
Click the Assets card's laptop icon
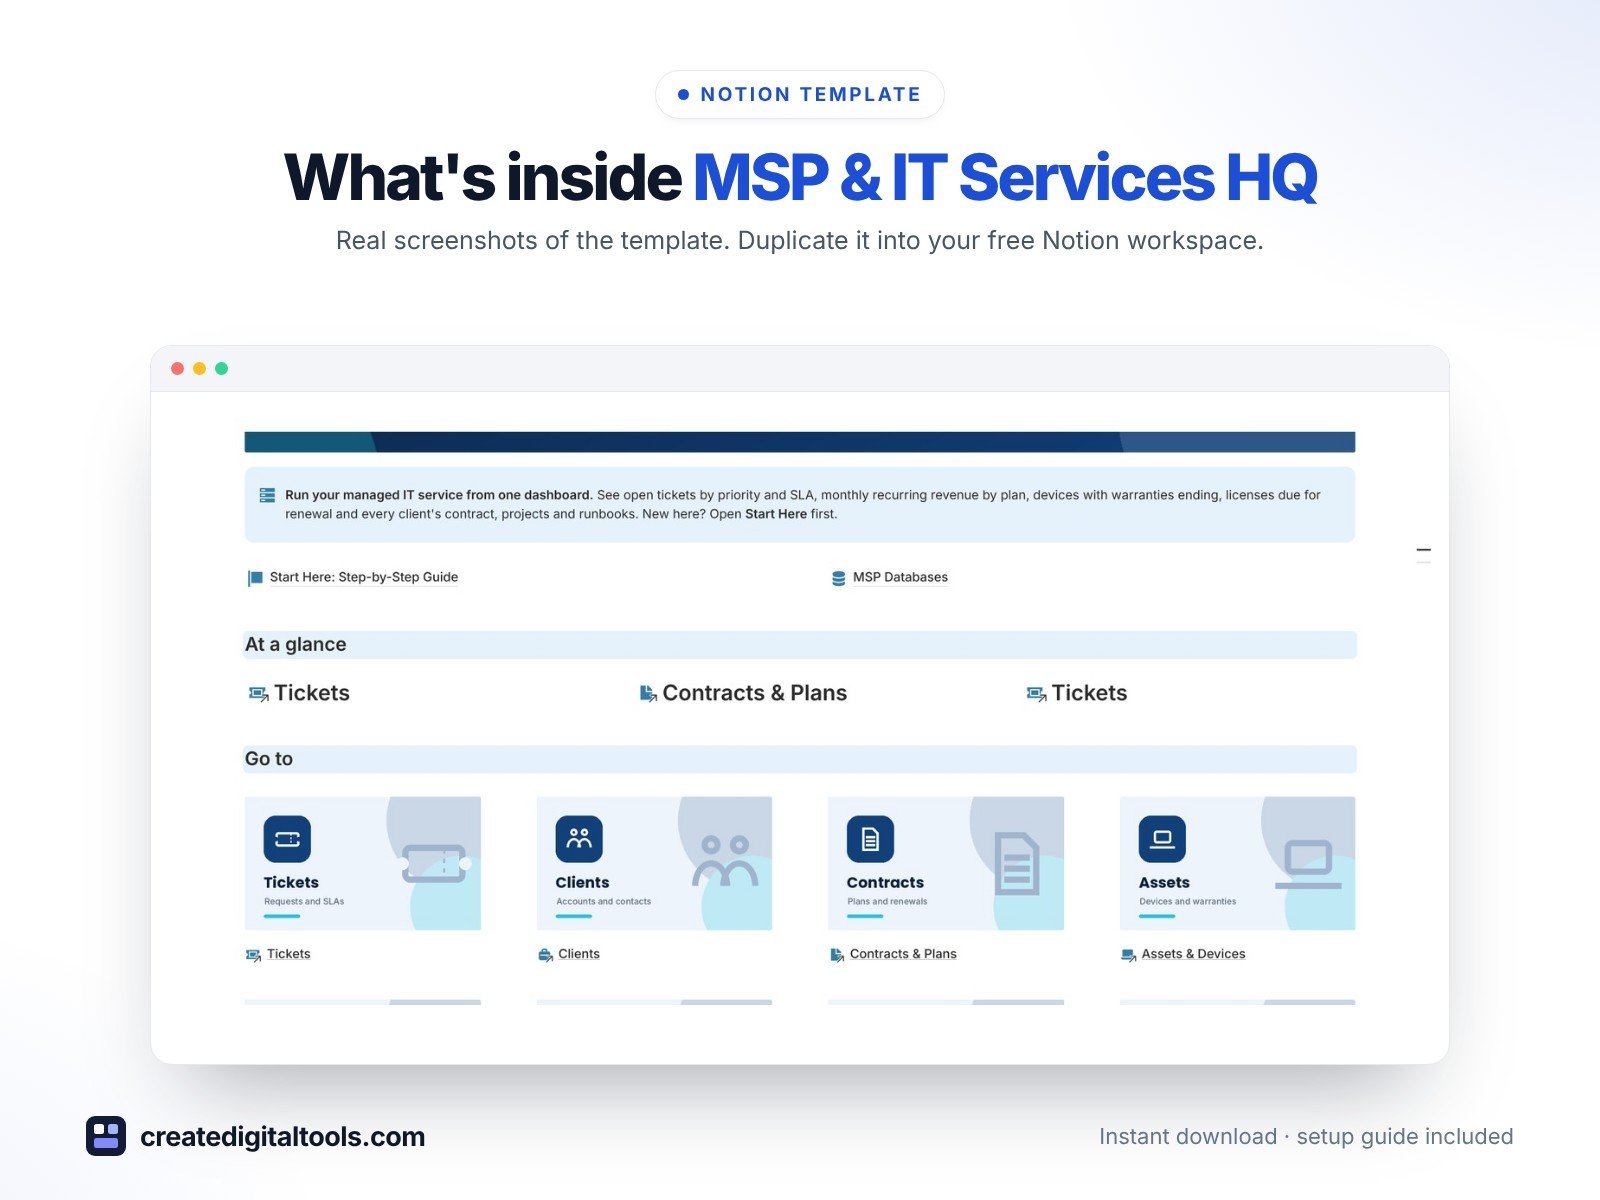[1162, 839]
